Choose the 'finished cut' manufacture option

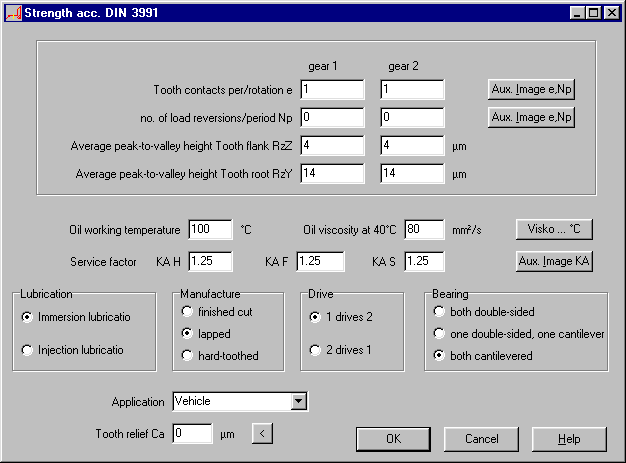187,312
